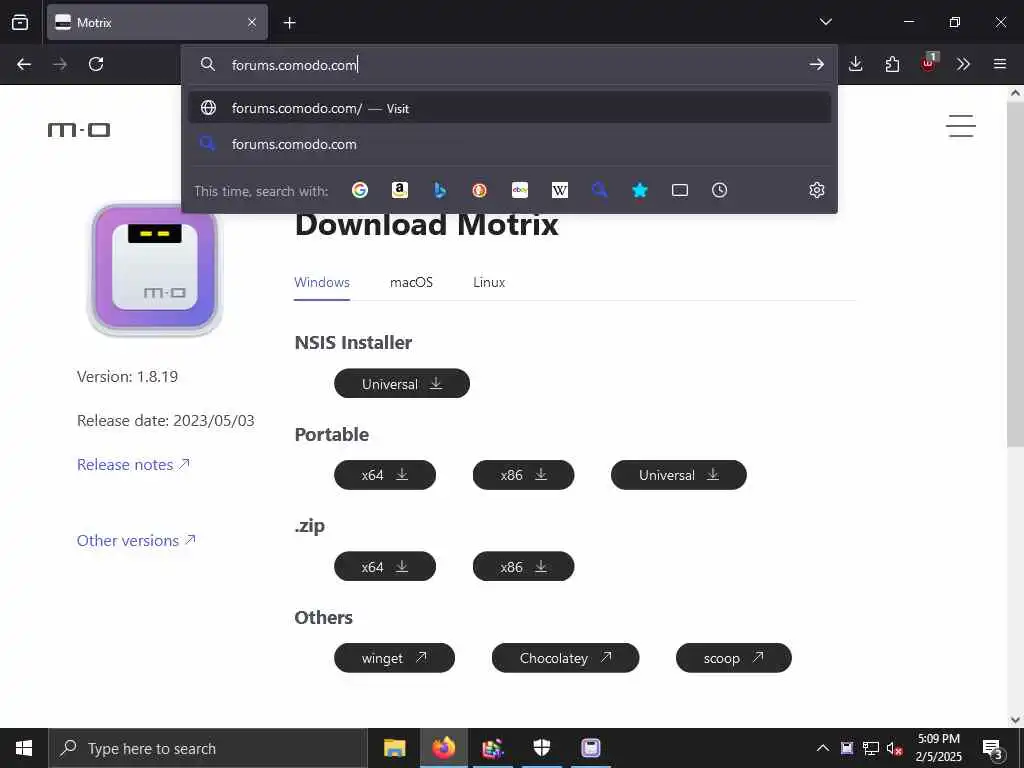Click the Firefox View icon
The width and height of the screenshot is (1024, 768).
(20, 22)
